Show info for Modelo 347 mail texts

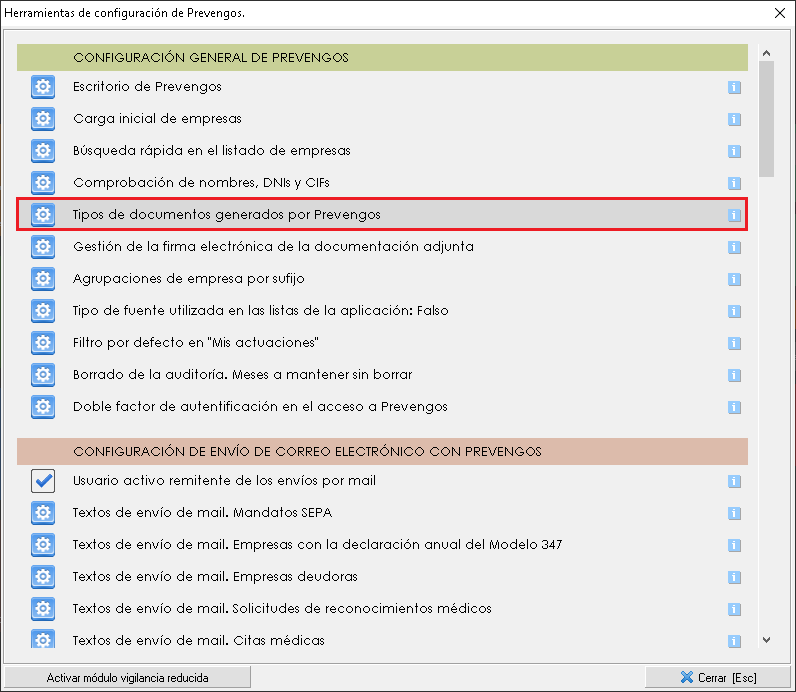point(734,545)
